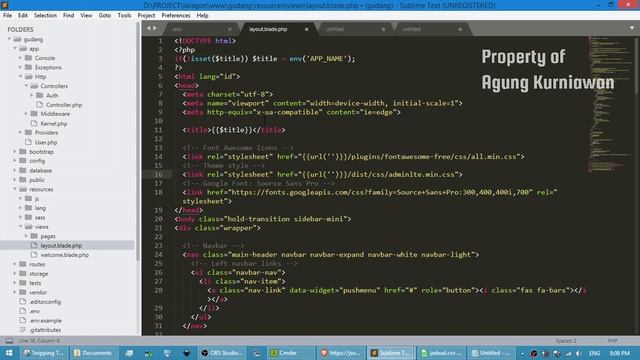This screenshot has height=360, width=640.
Task: Expand the Providers folder
Action: [x=20, y=132]
